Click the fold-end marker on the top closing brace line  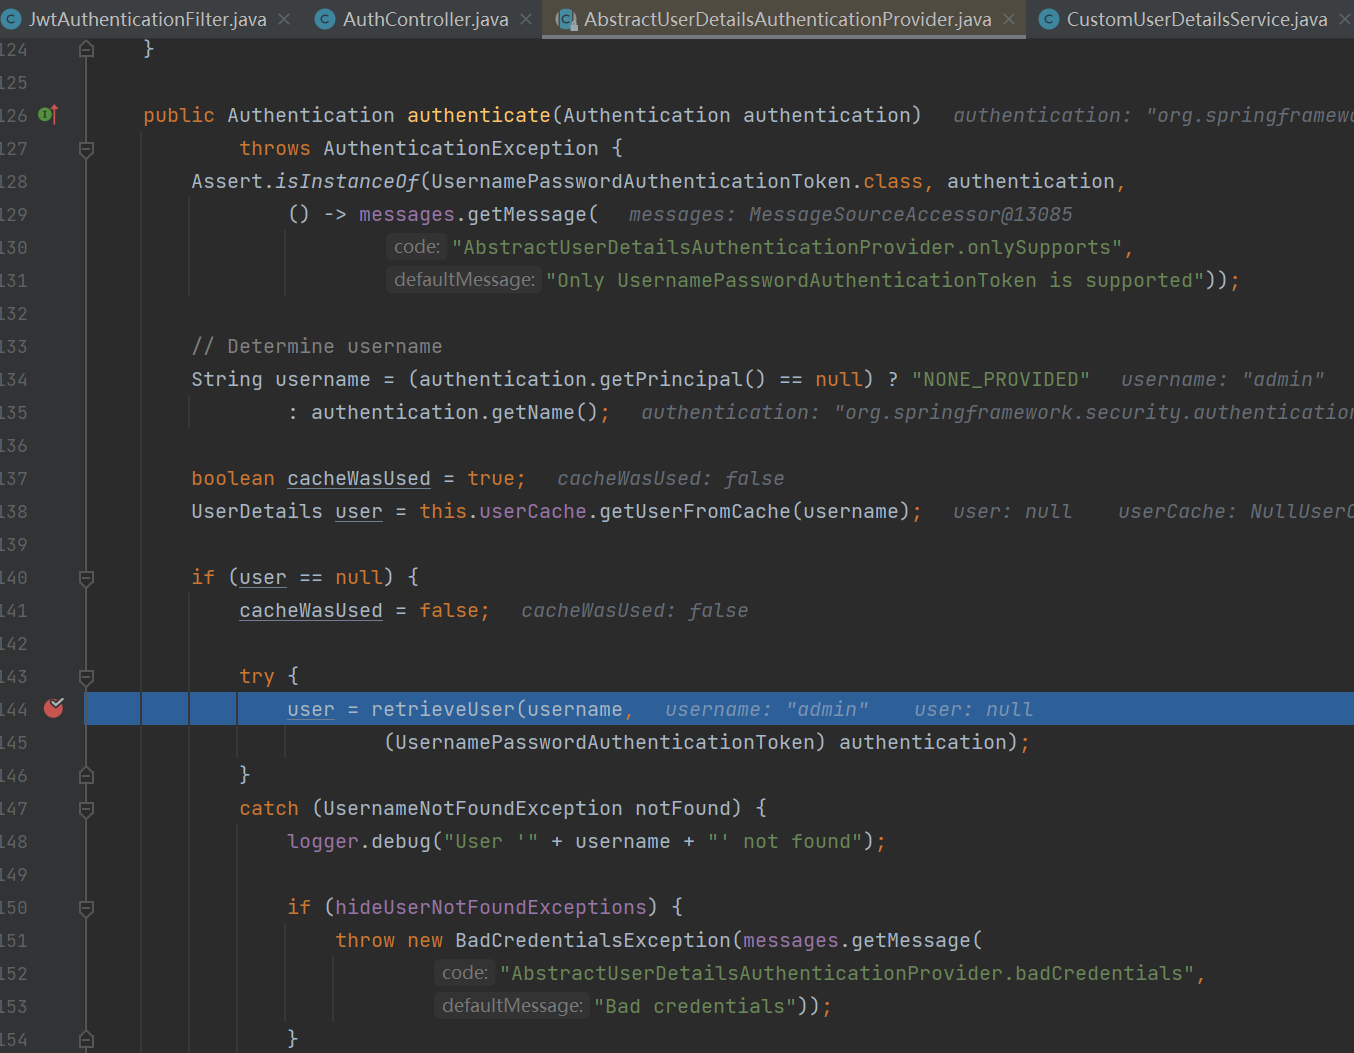(86, 49)
